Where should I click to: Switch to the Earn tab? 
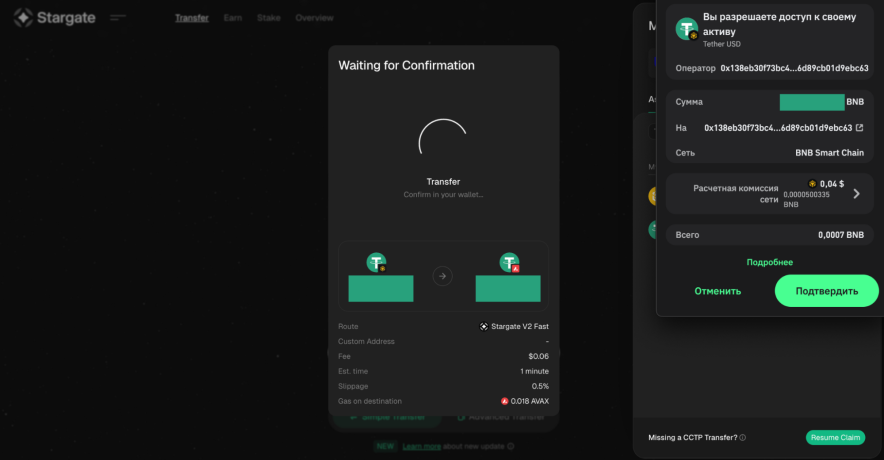[x=233, y=18]
